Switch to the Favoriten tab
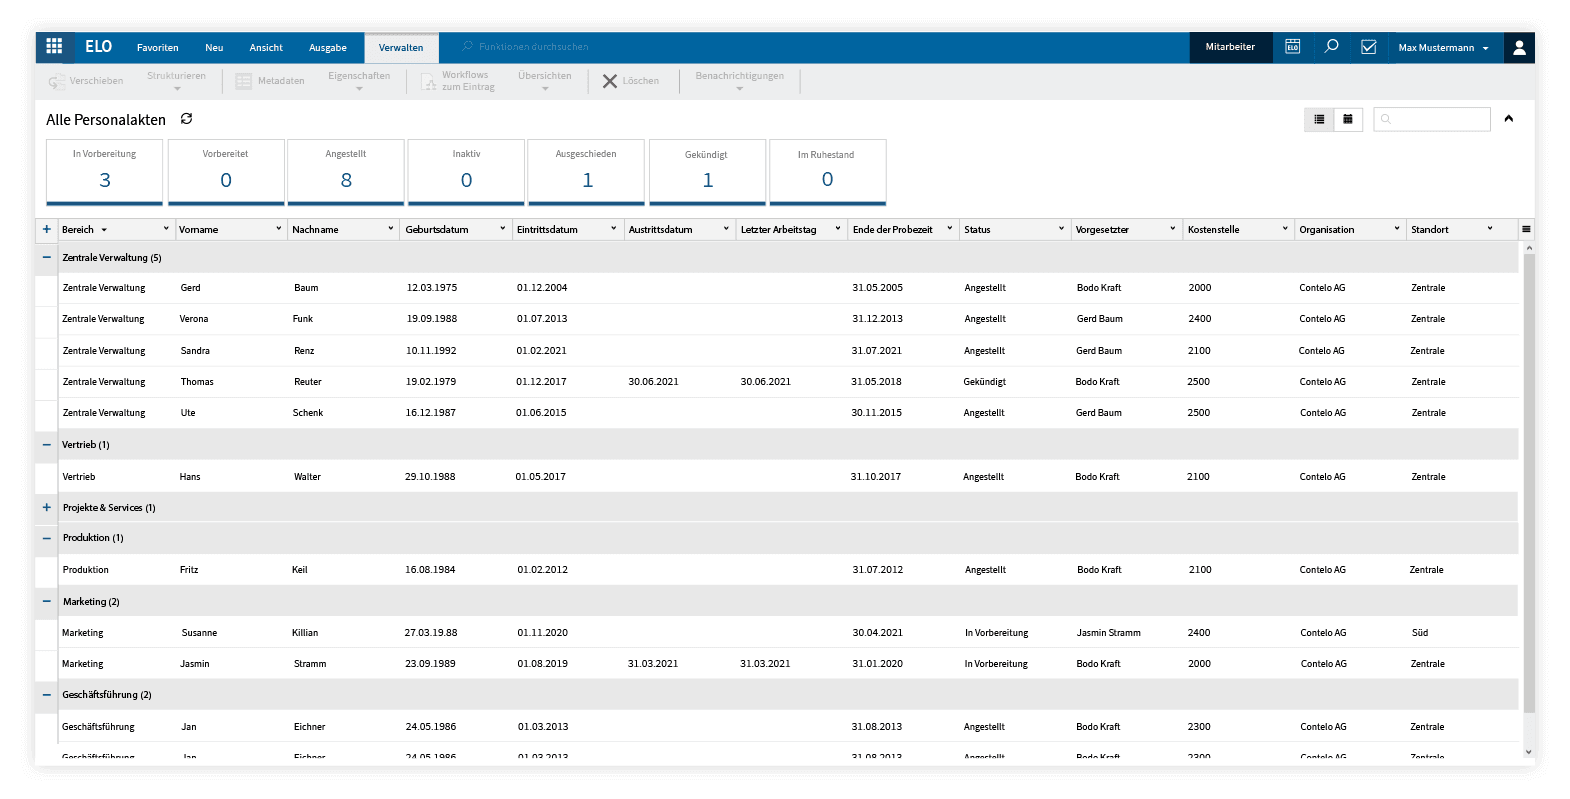This screenshot has width=1570, height=799. (157, 47)
